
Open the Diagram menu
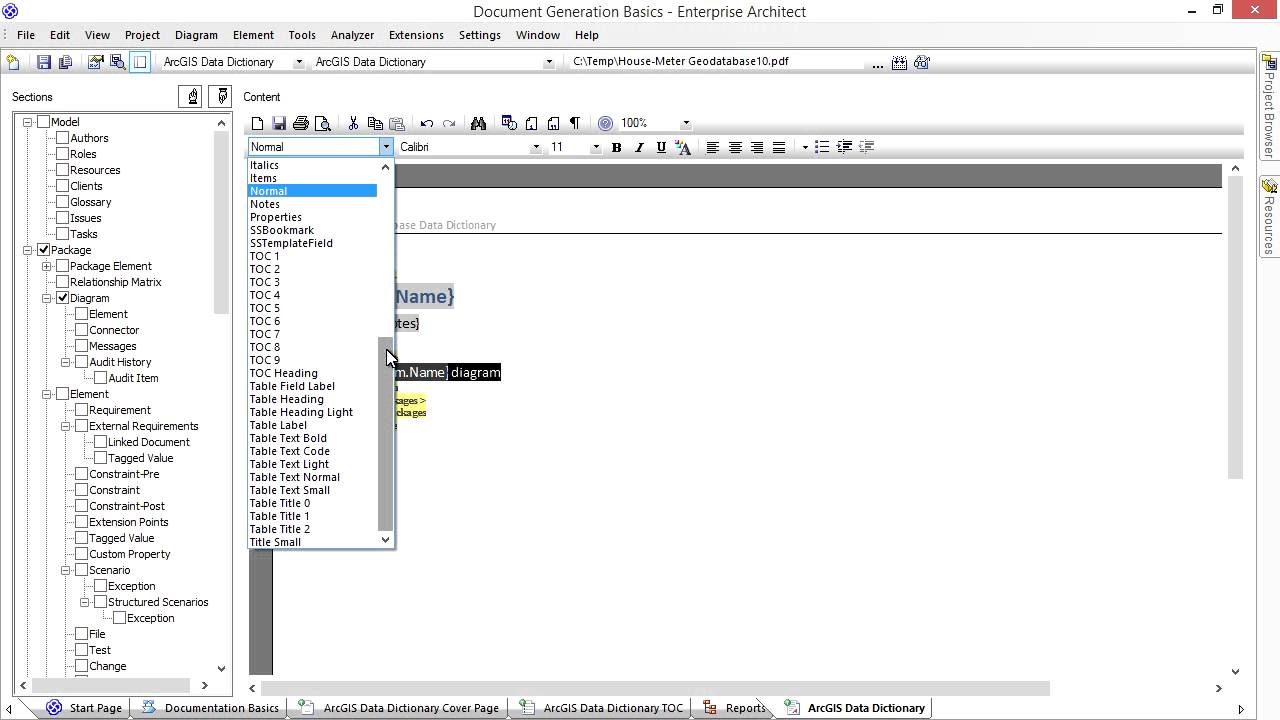(196, 35)
